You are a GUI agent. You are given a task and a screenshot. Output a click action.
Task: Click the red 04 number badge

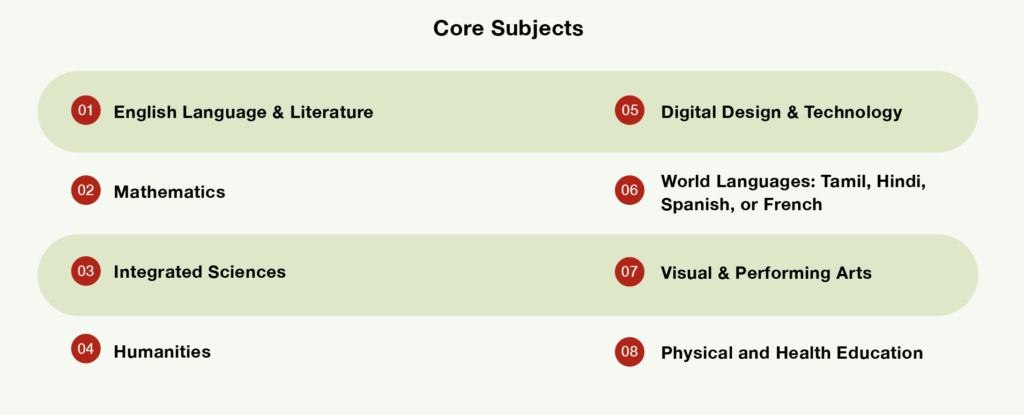pyautogui.click(x=86, y=348)
